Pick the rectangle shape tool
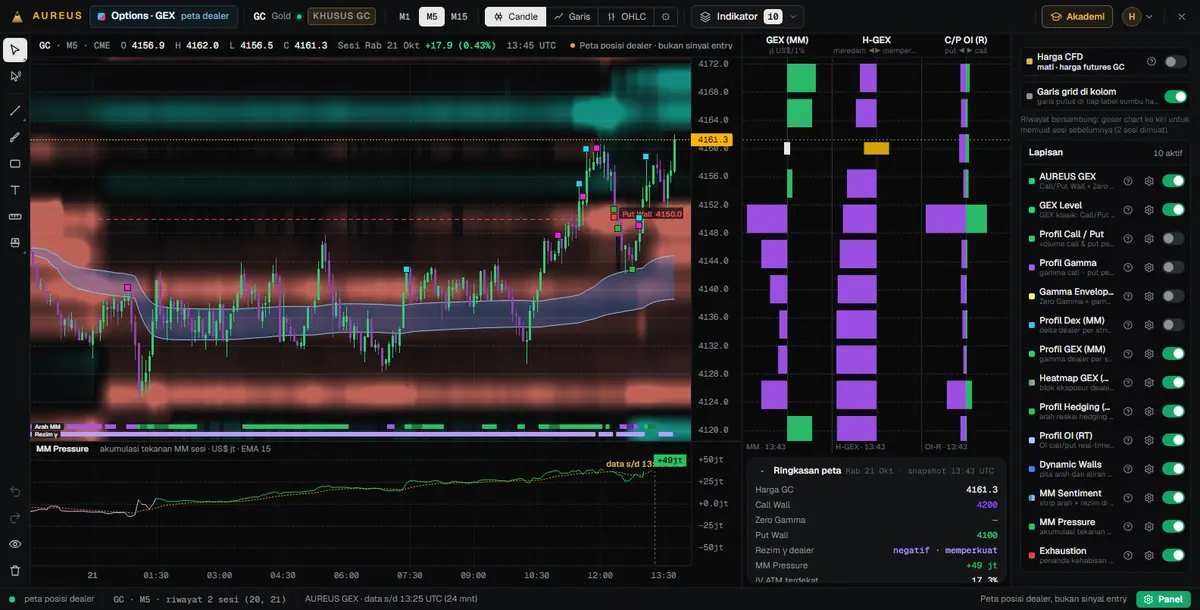1200x610 pixels. 15,163
